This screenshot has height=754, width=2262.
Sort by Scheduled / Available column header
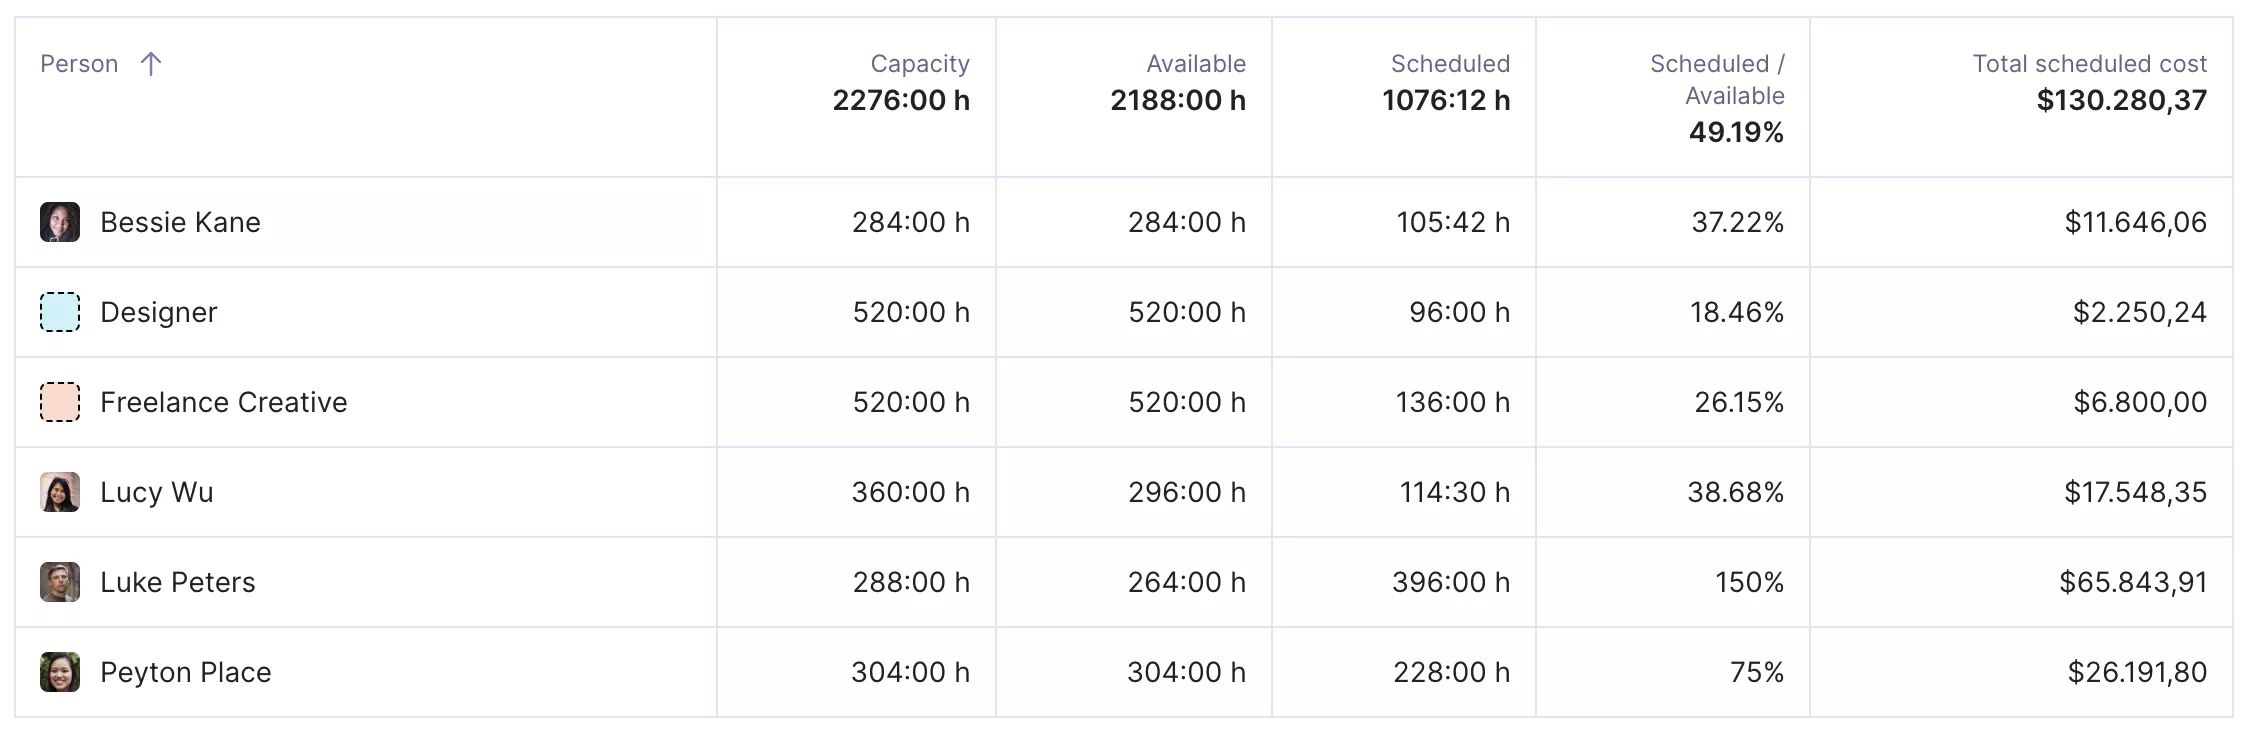[1717, 80]
